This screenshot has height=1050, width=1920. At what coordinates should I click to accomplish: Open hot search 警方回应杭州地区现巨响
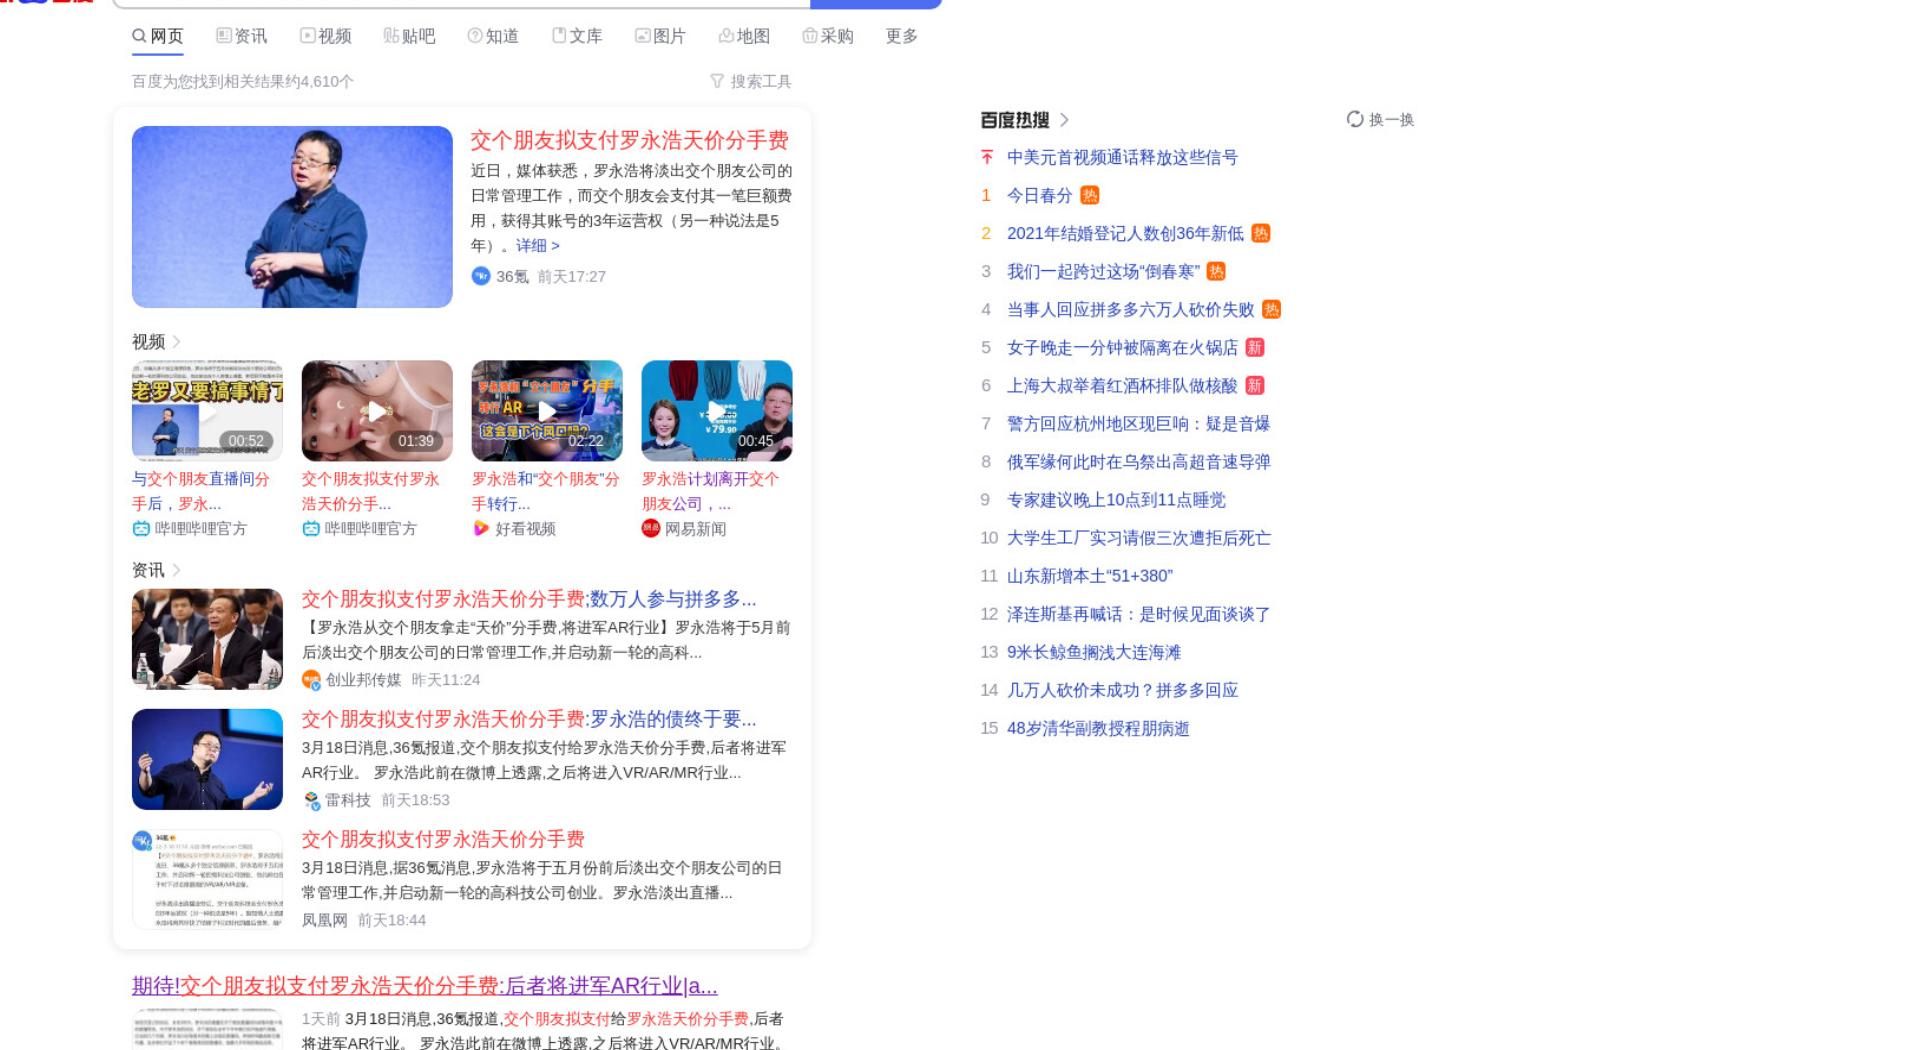point(1138,423)
